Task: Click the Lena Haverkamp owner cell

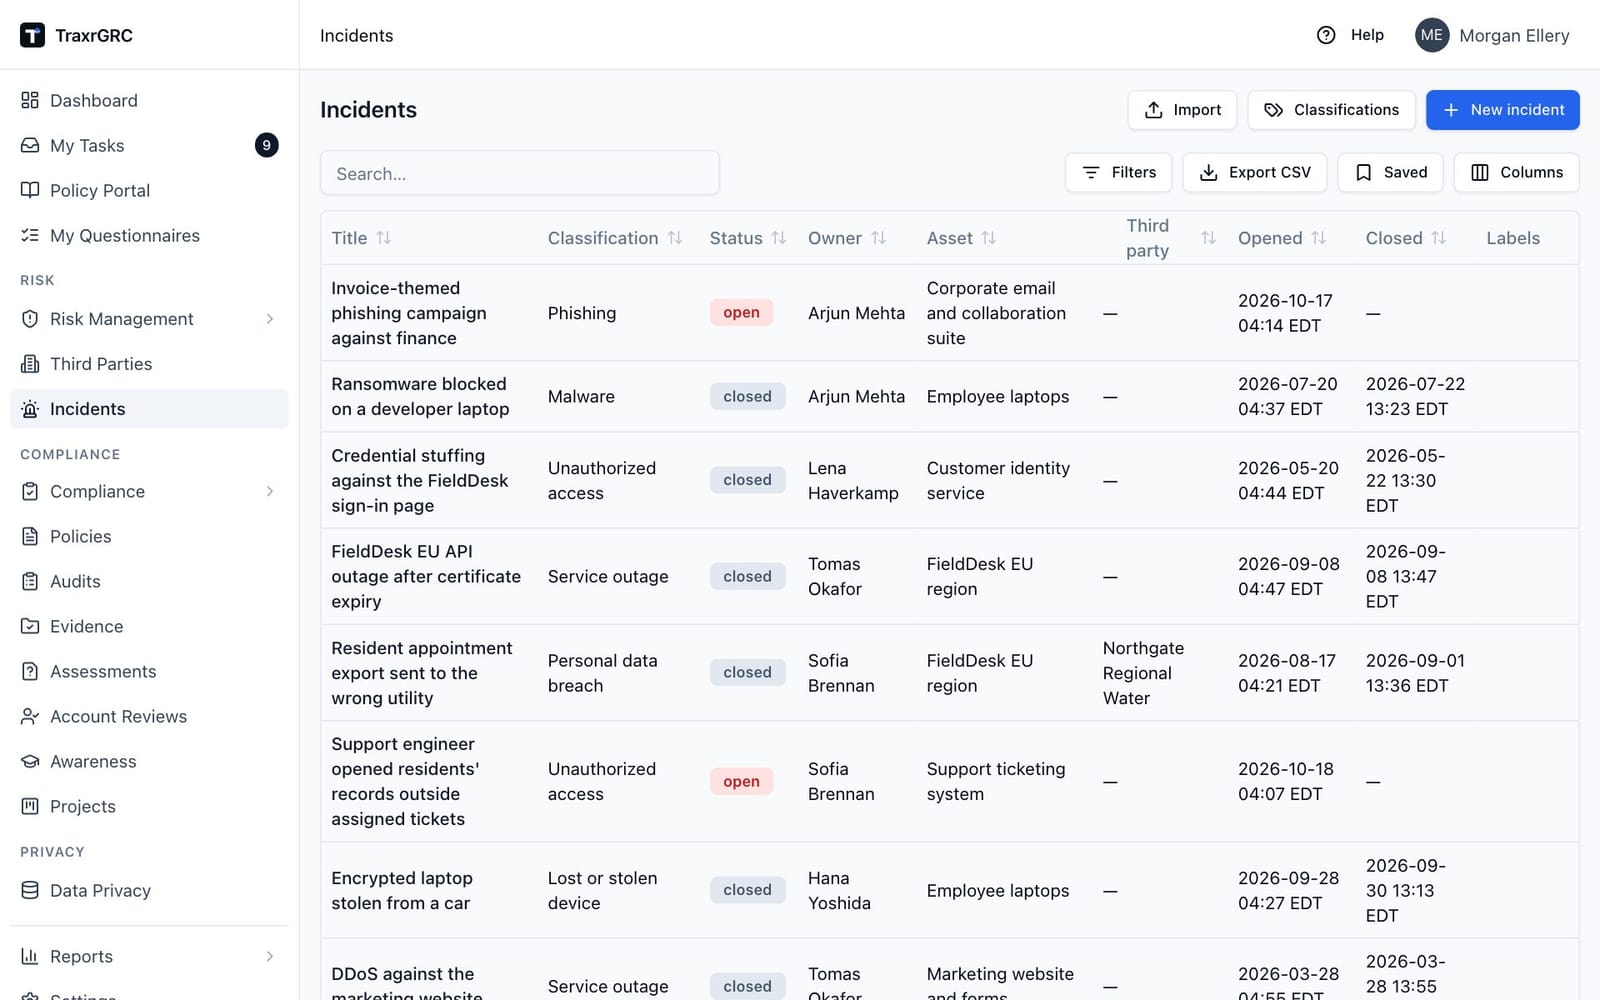Action: (853, 480)
